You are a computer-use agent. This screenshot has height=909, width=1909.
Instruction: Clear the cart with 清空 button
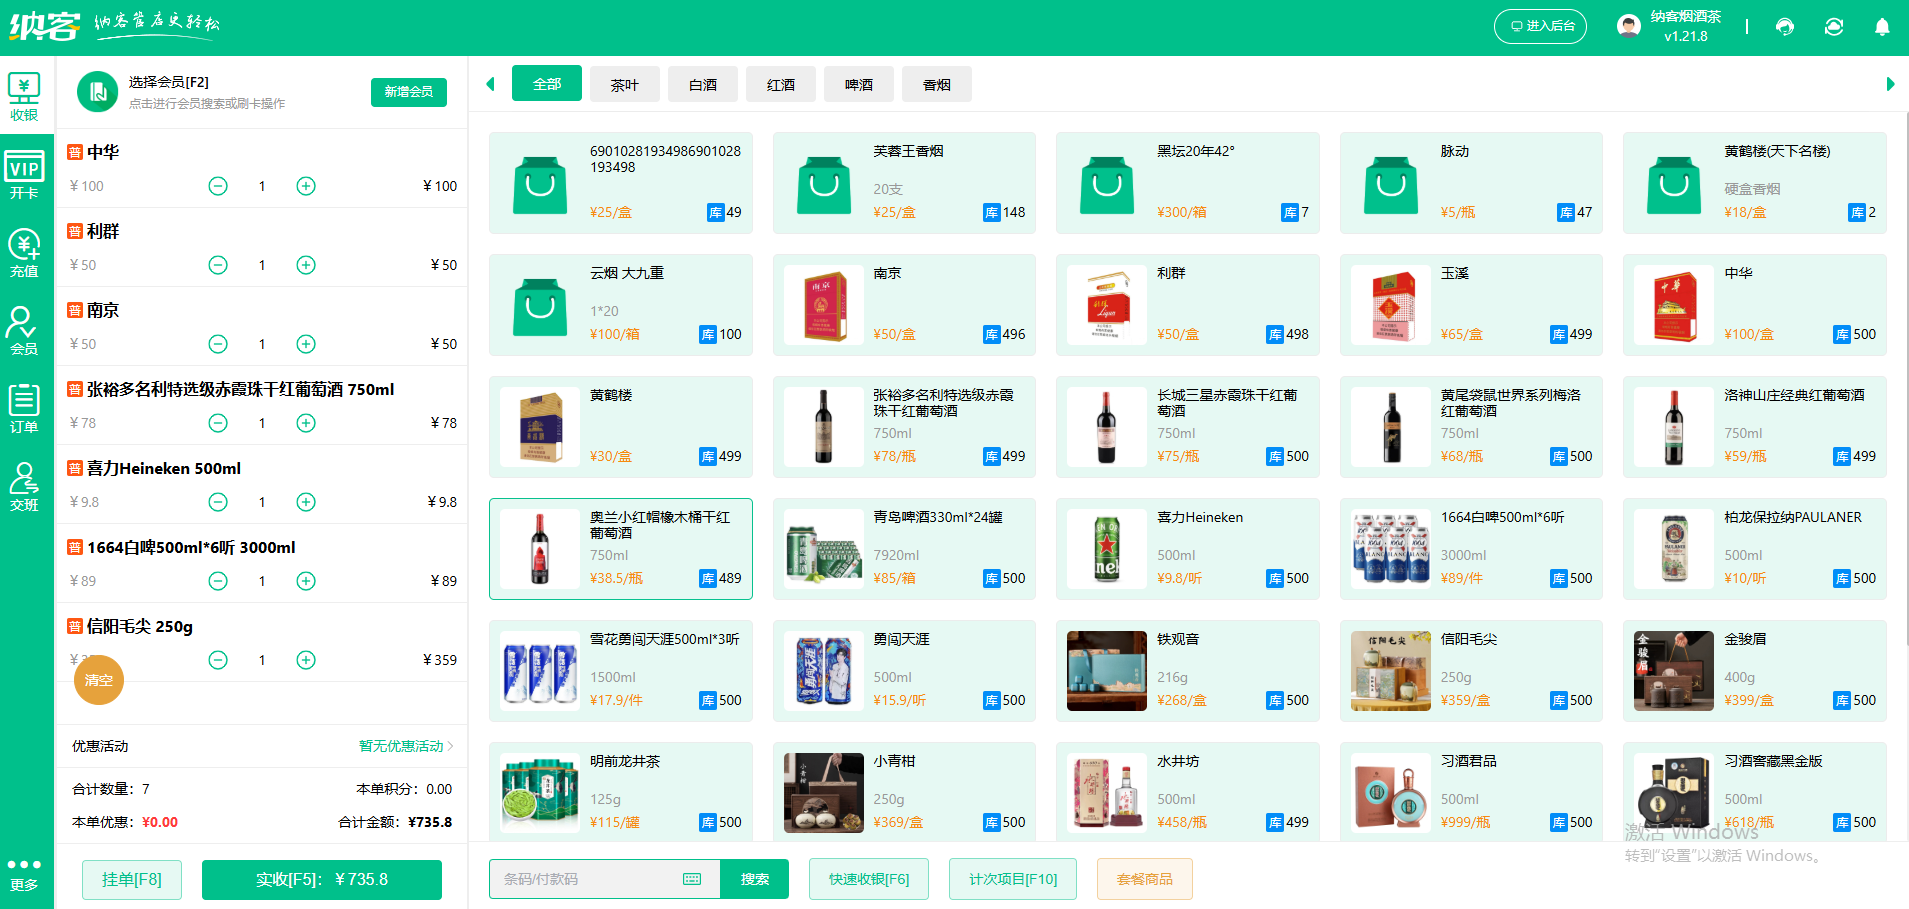coord(98,680)
